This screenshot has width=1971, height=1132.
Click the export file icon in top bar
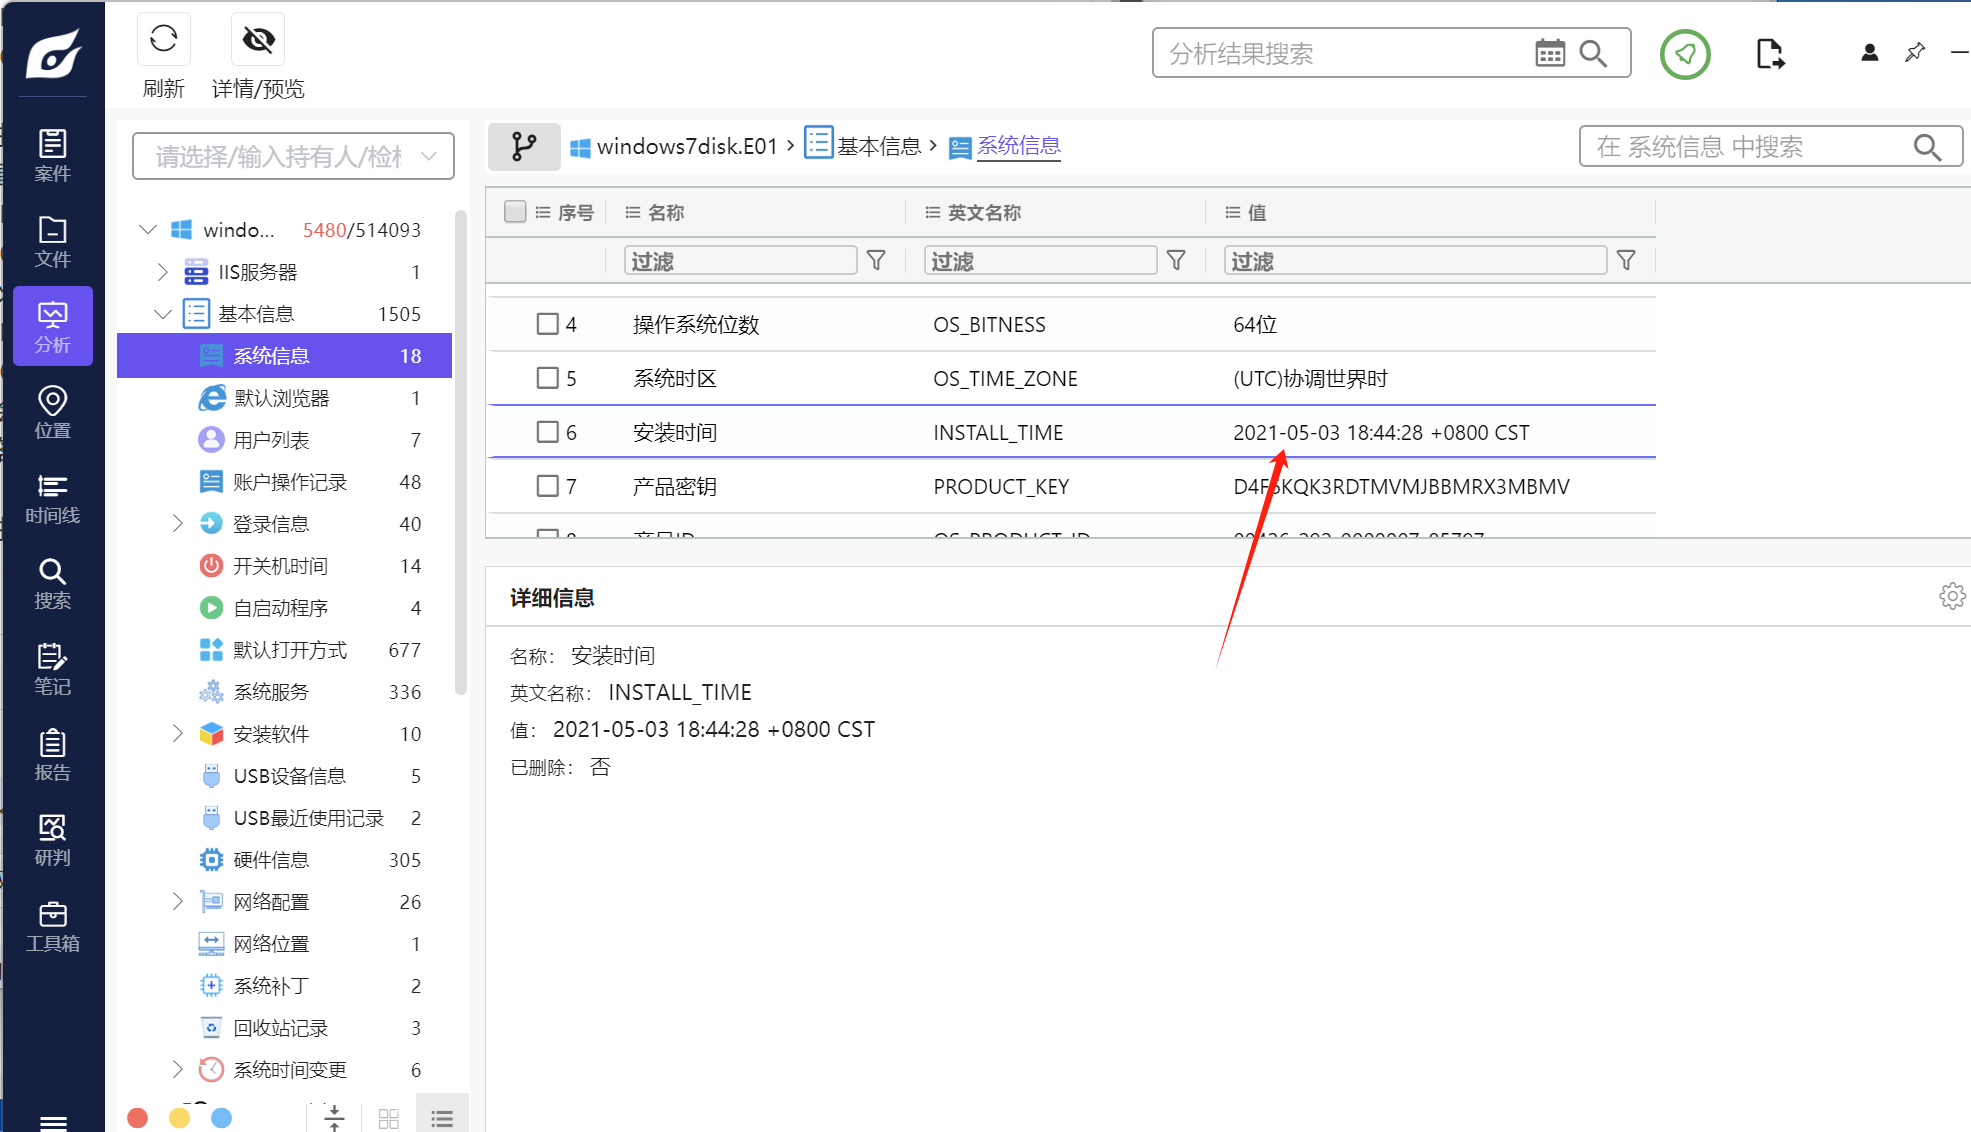1769,54
